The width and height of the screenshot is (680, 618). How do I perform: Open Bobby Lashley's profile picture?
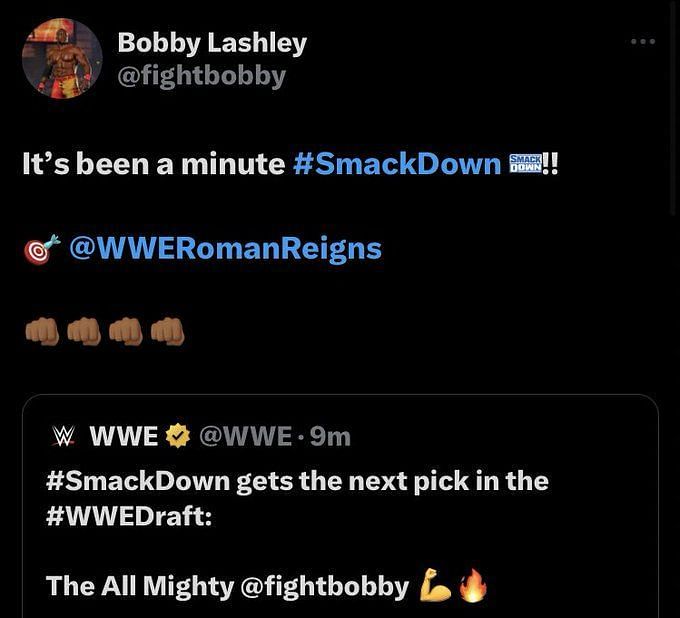click(62, 59)
